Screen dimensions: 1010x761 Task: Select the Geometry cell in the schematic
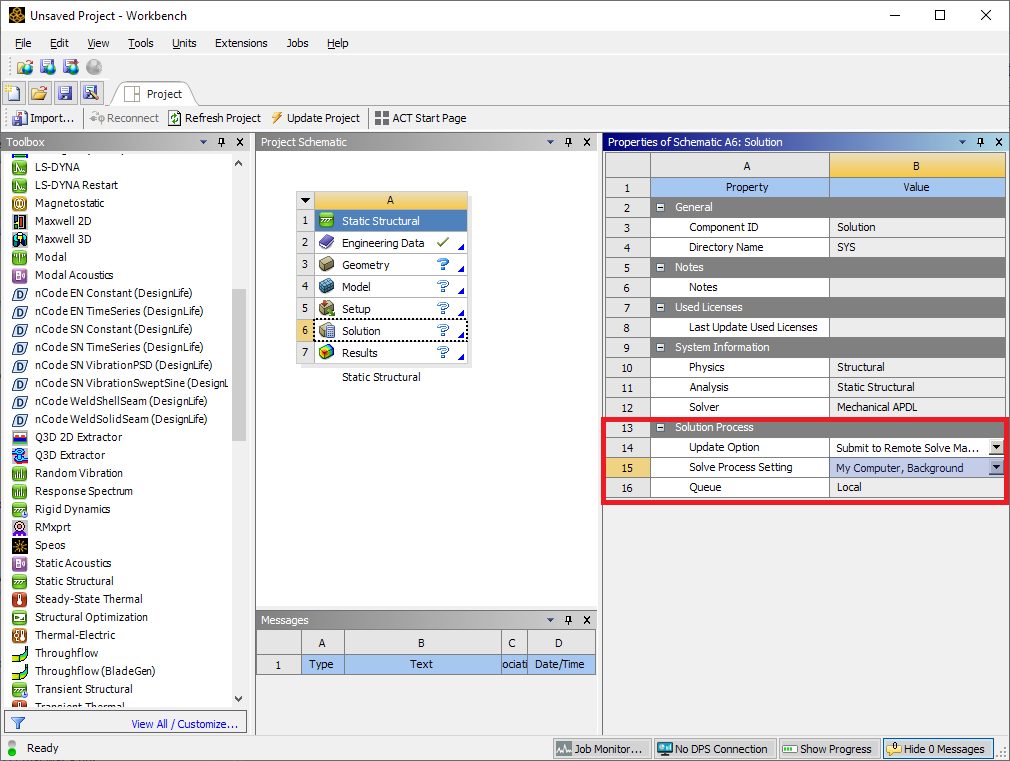[366, 265]
